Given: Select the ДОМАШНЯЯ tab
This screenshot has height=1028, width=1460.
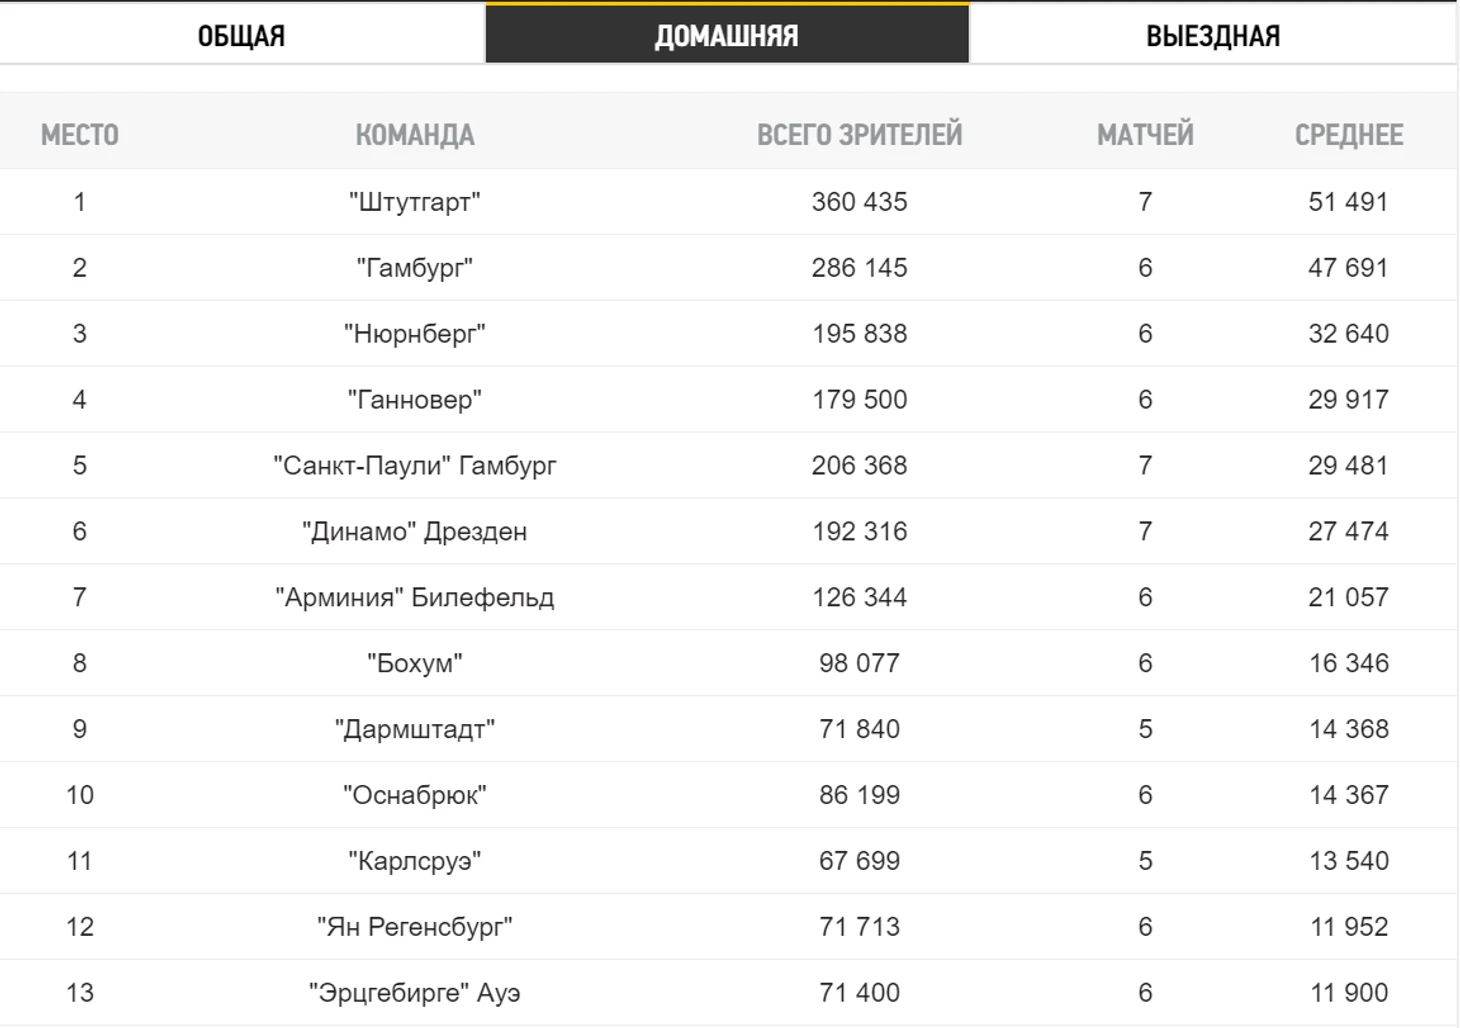Looking at the screenshot, I should tap(727, 36).
